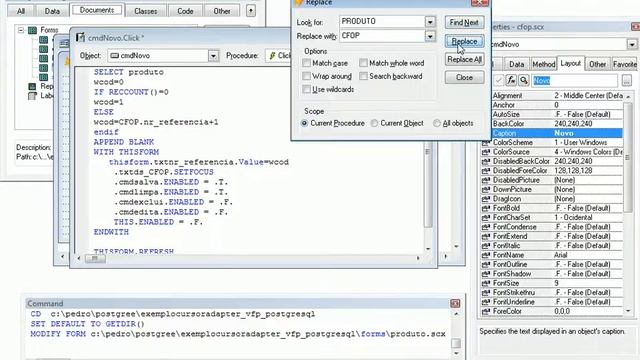Click the icon beside ForeColor property
Image resolution: width=640 pixels, height=360 pixels.
(x=486, y=311)
